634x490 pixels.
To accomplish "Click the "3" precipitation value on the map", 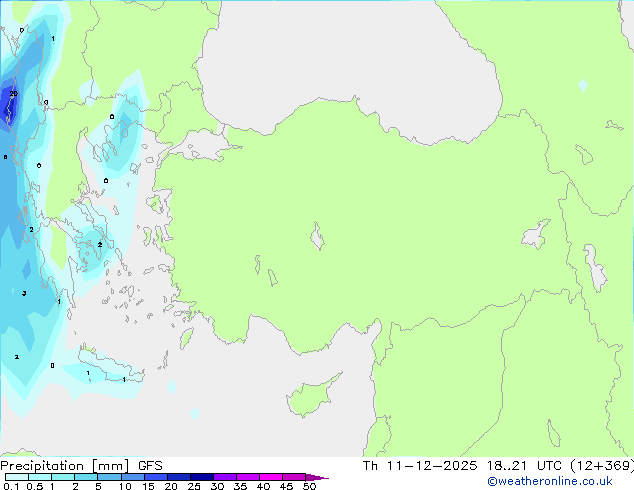I will pyautogui.click(x=24, y=294).
